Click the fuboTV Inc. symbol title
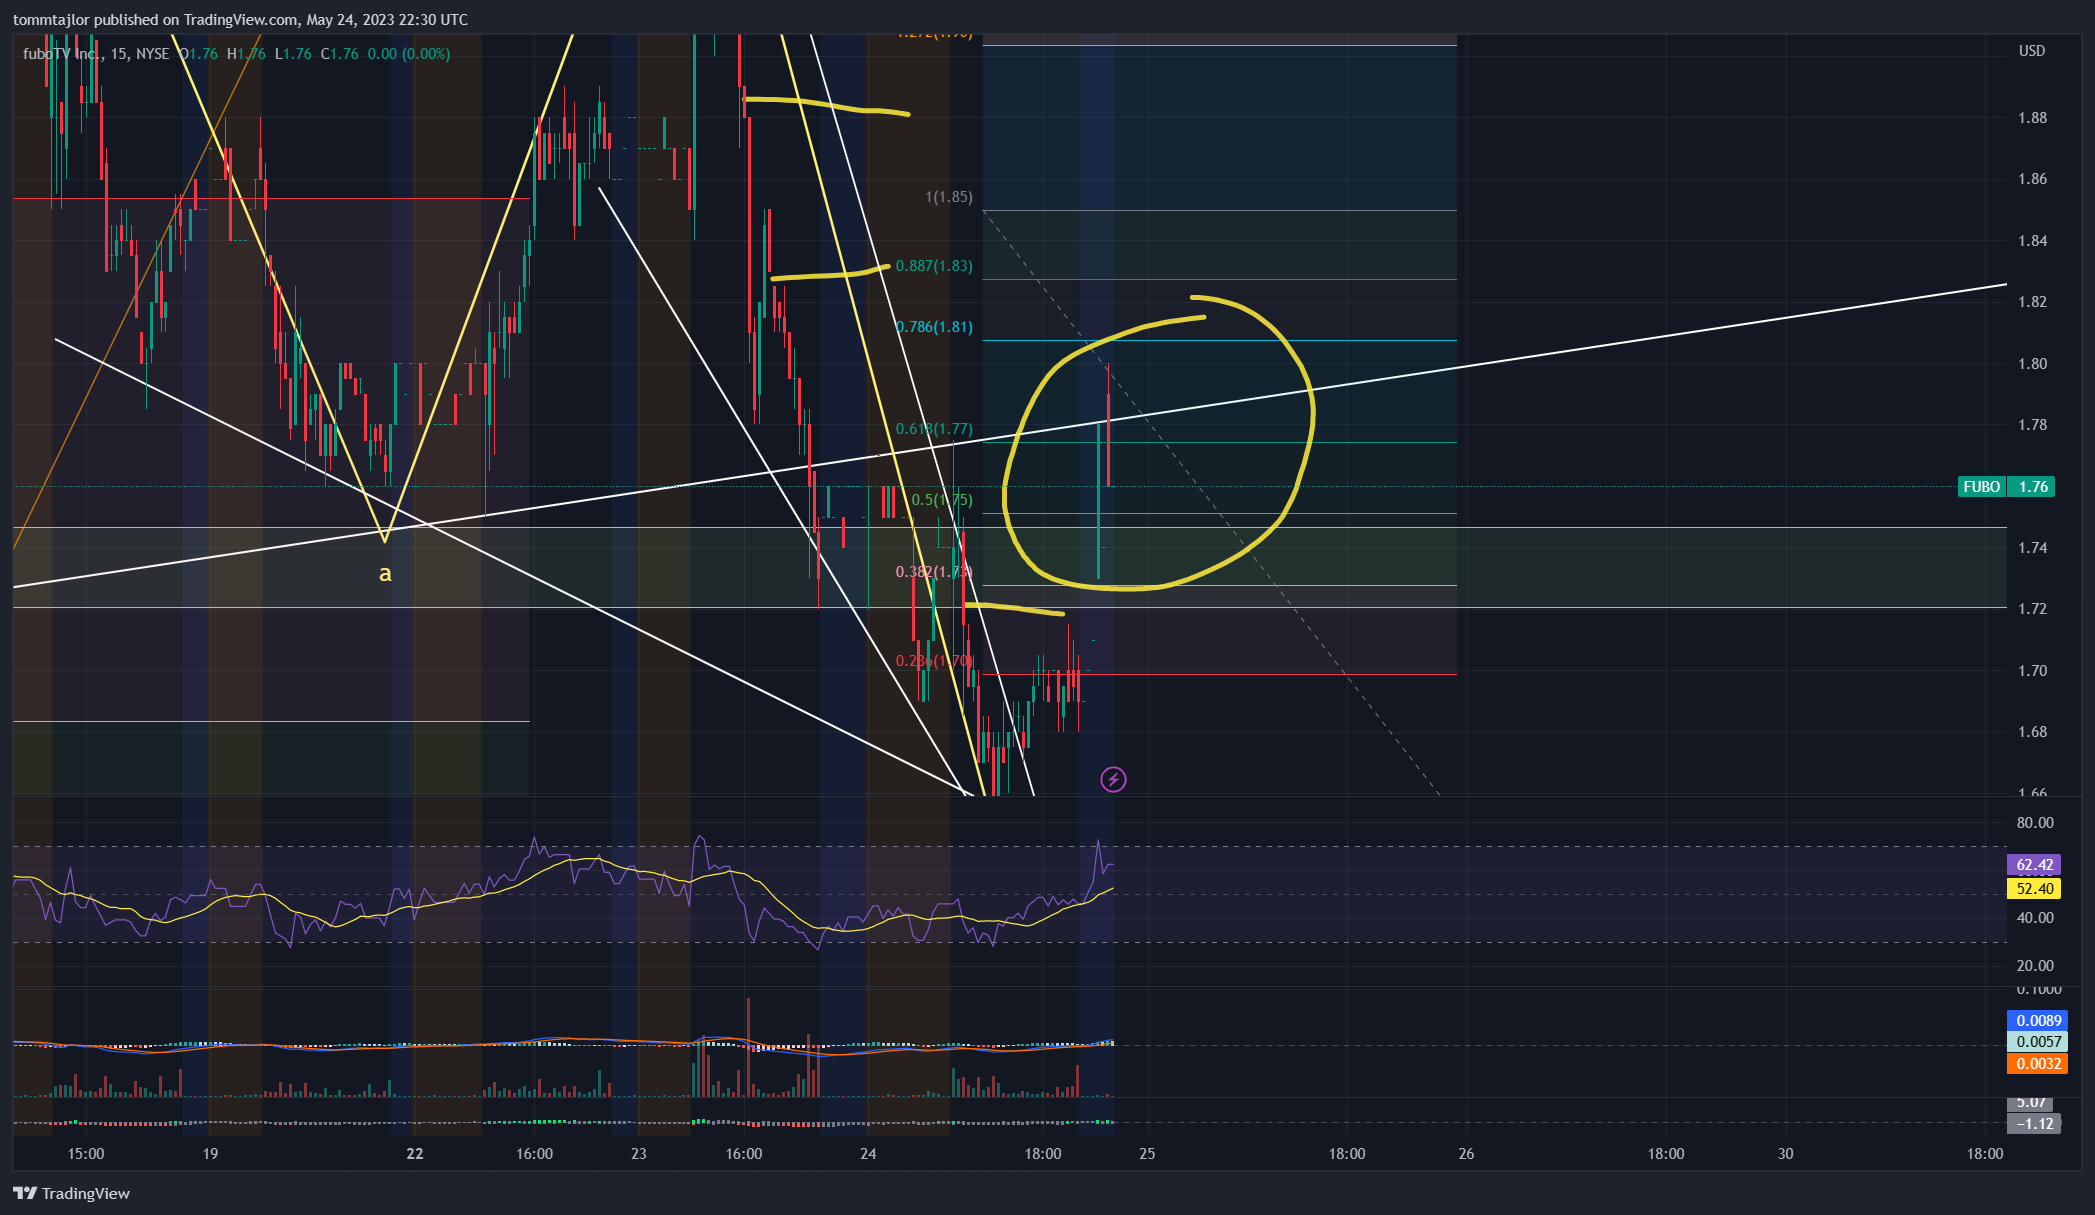This screenshot has width=2095, height=1215. (61, 54)
